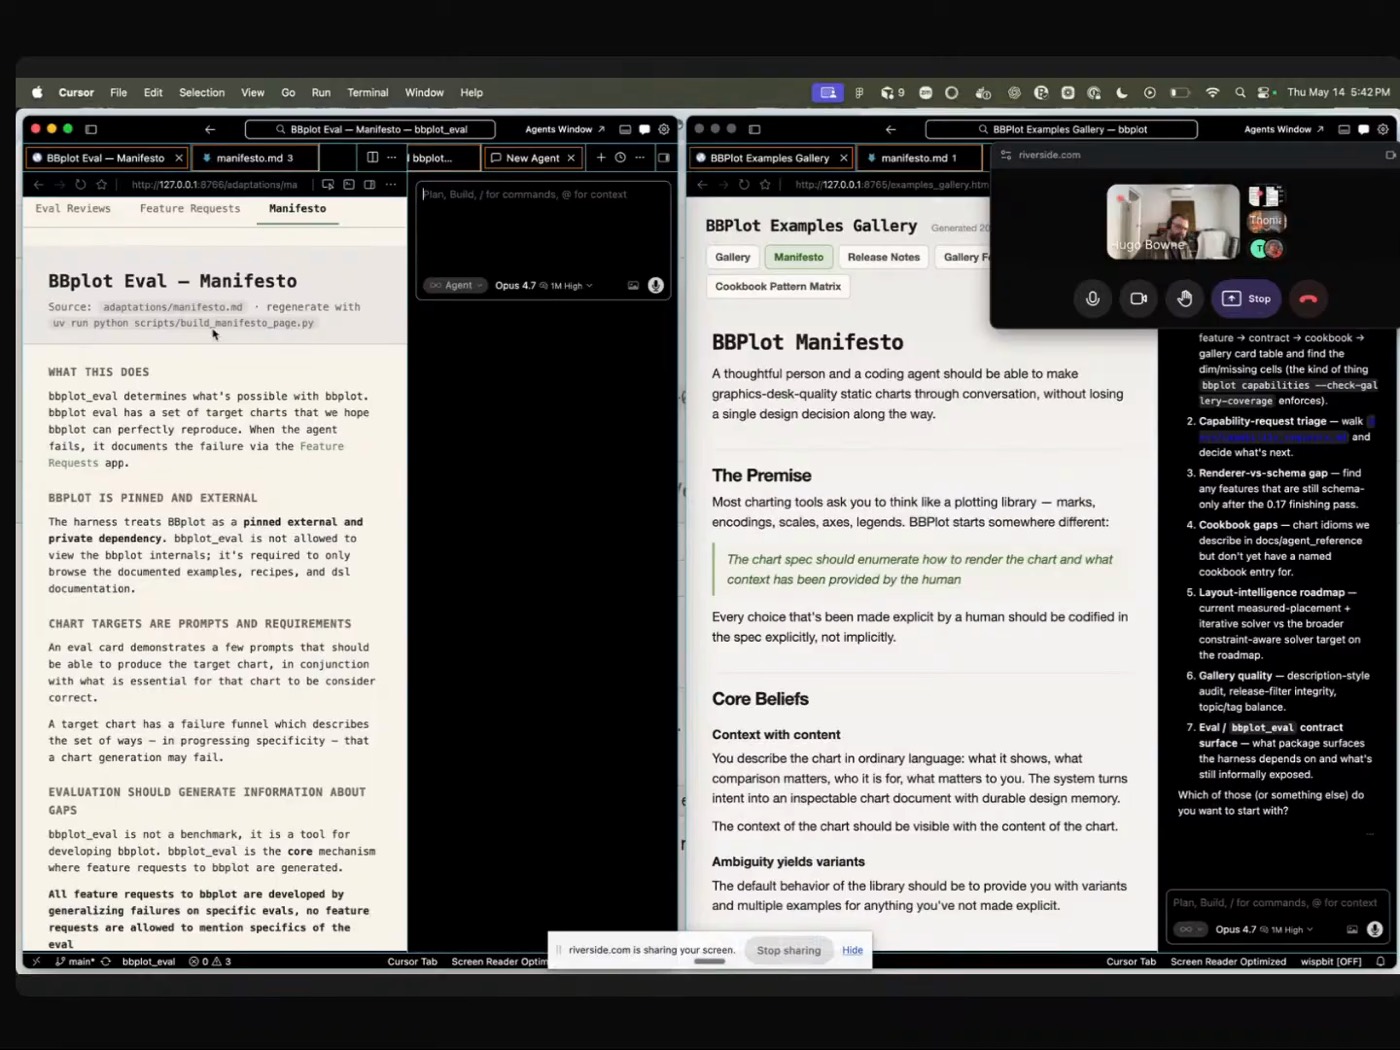Bookmark left window page with star
This screenshot has height=1050, width=1400.
(x=101, y=184)
